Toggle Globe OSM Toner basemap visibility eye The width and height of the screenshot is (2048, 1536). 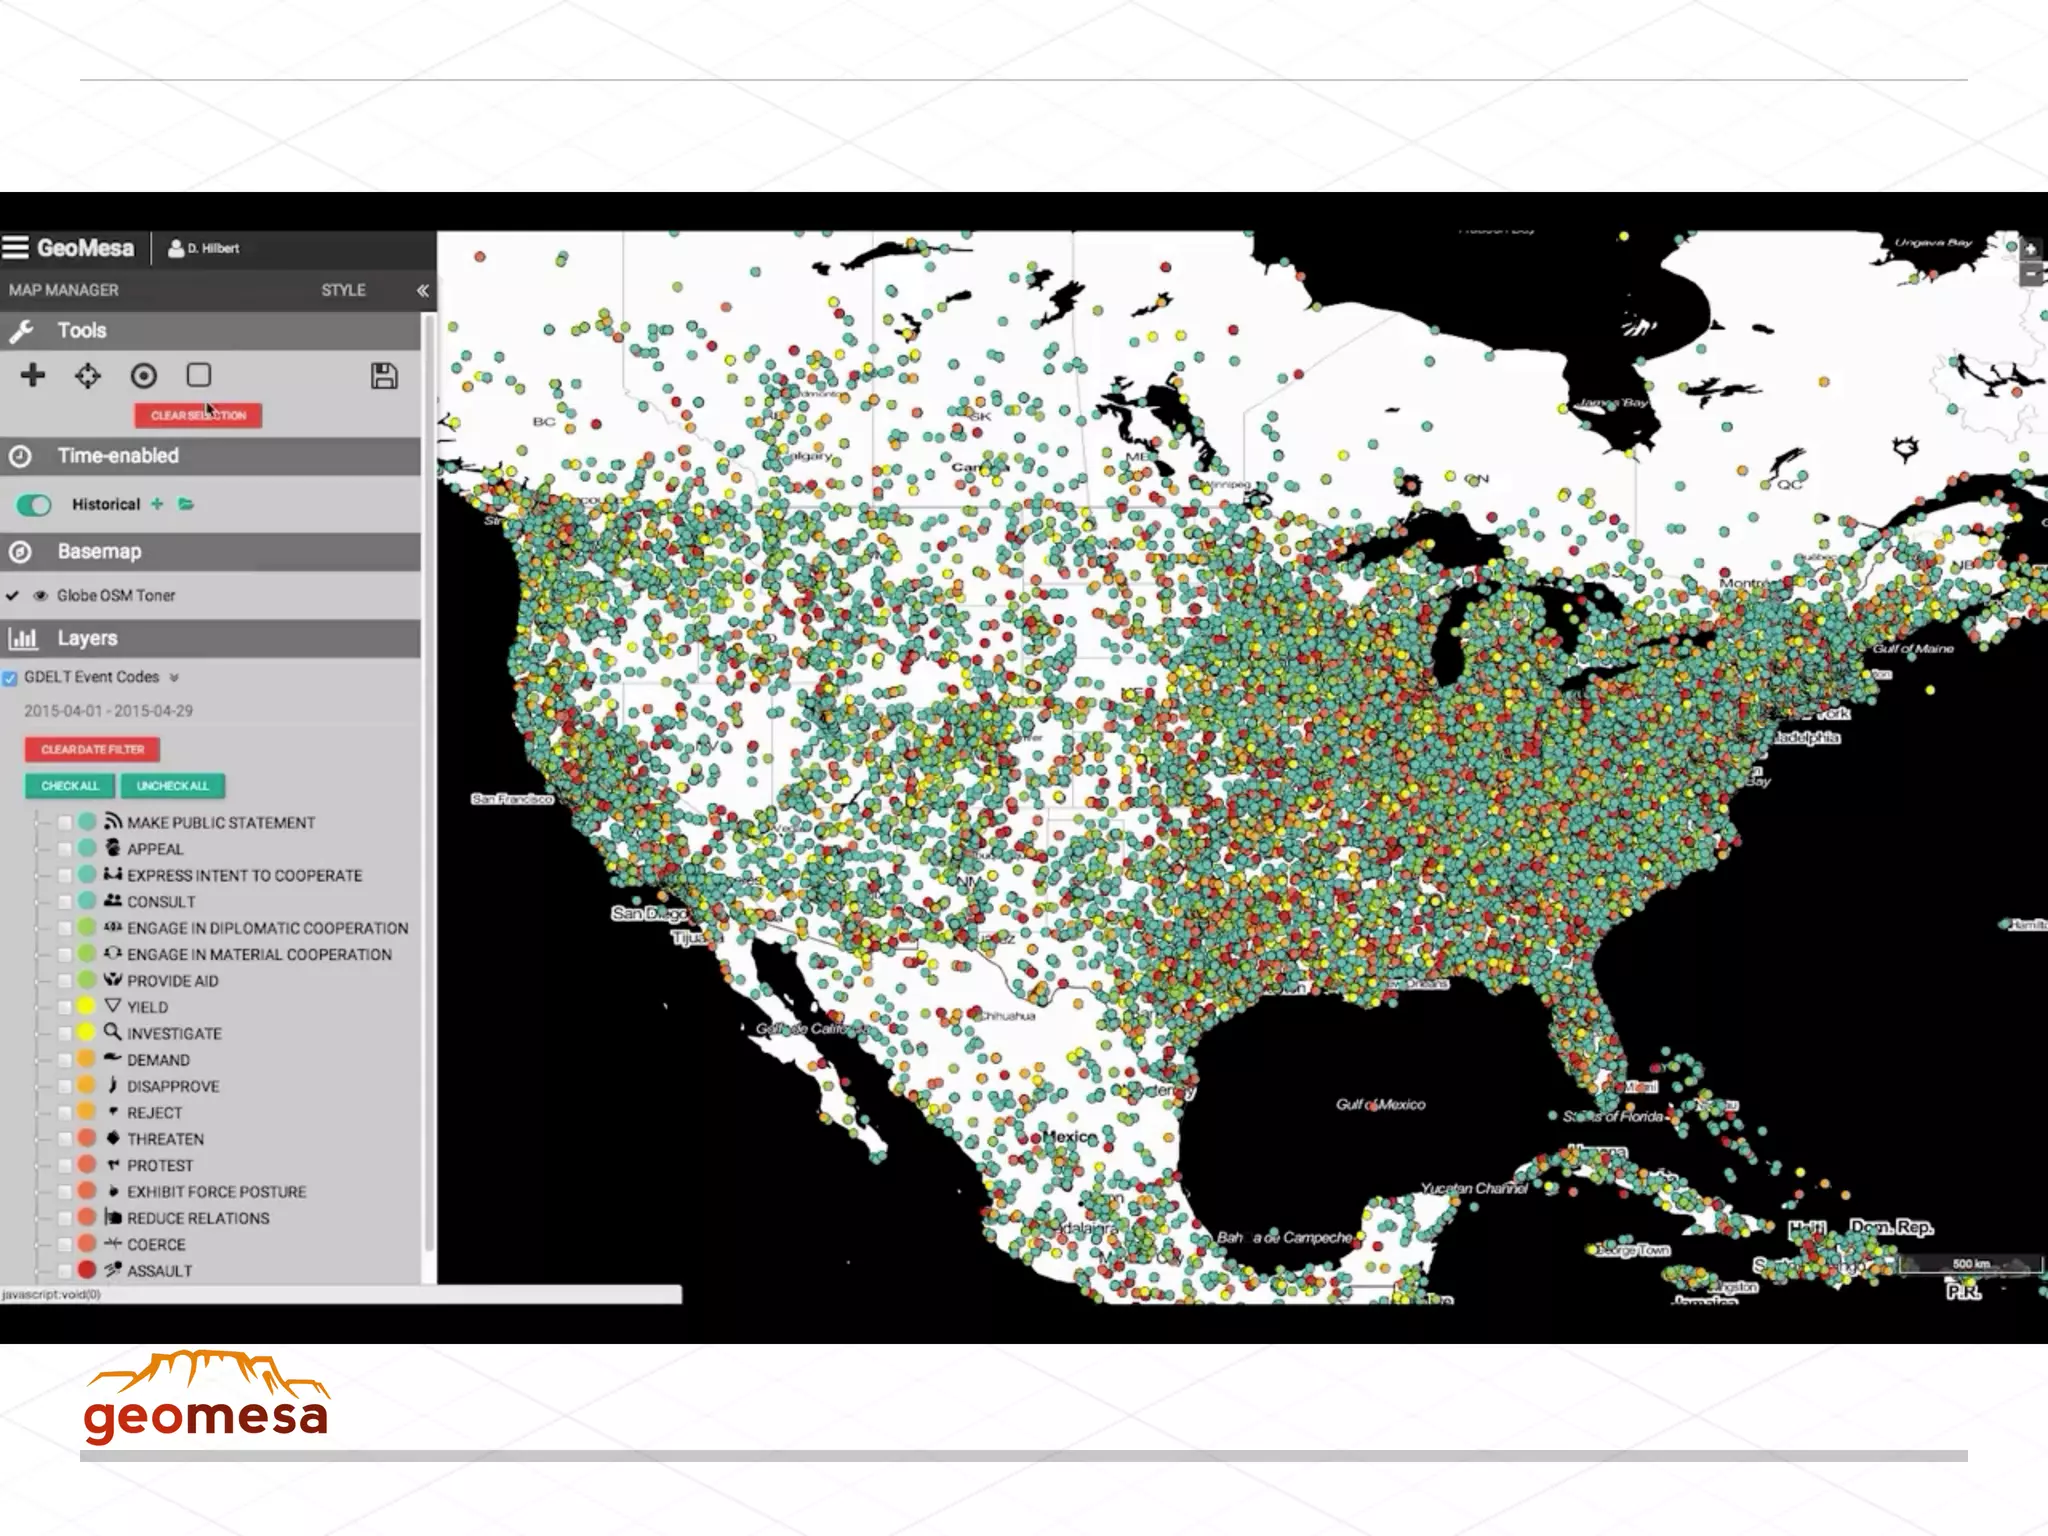(x=41, y=596)
